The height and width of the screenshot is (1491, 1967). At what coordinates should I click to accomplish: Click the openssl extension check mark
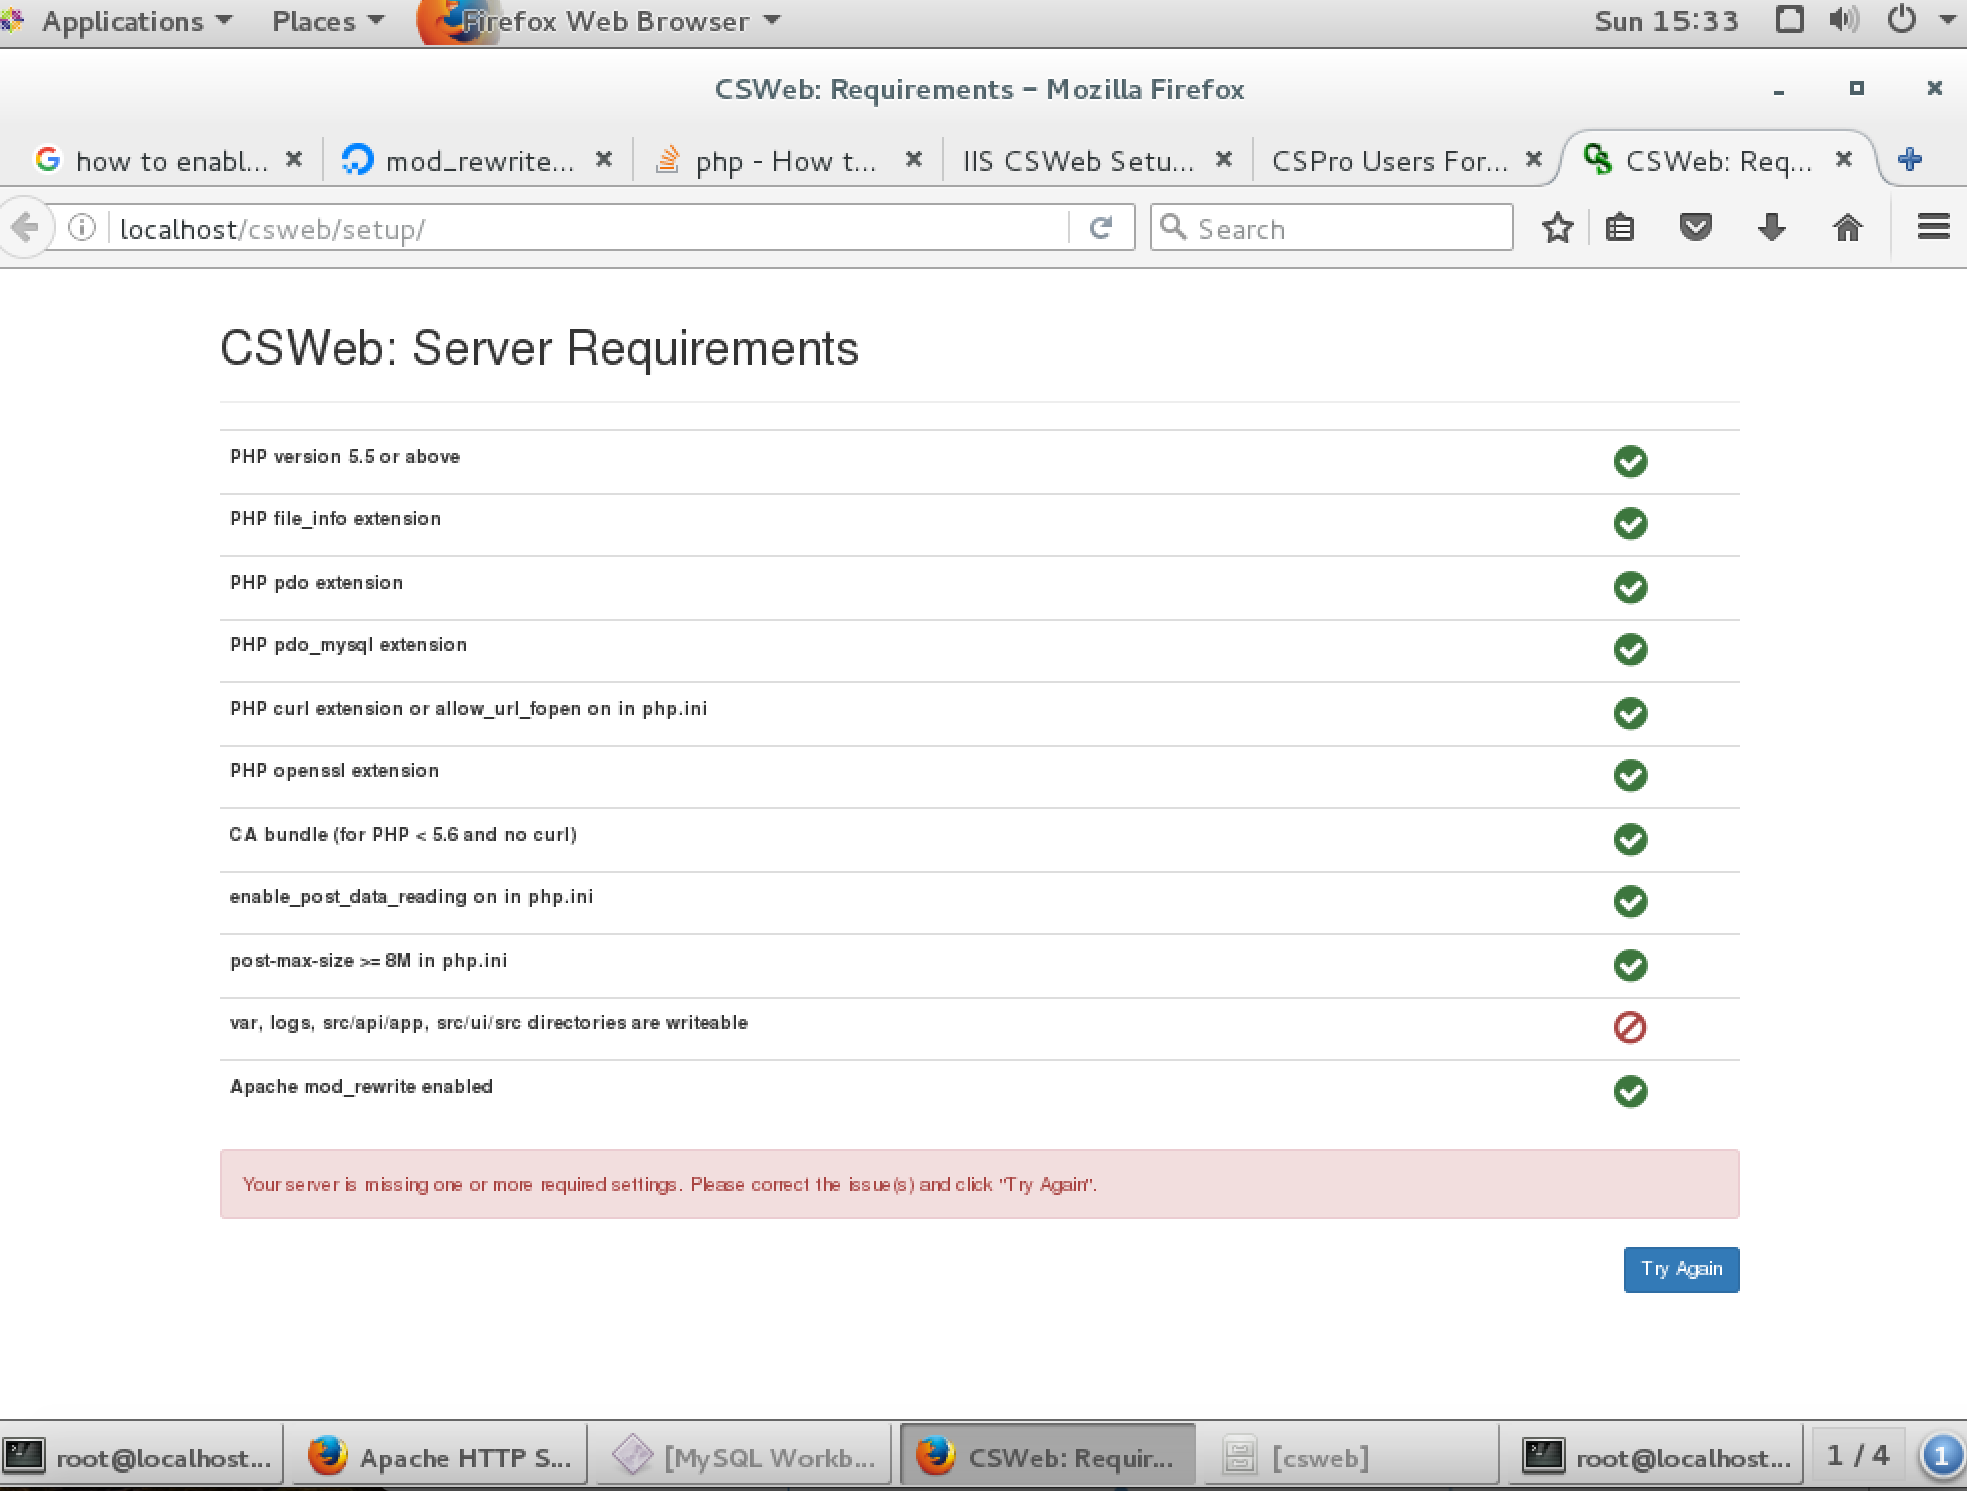click(1630, 775)
